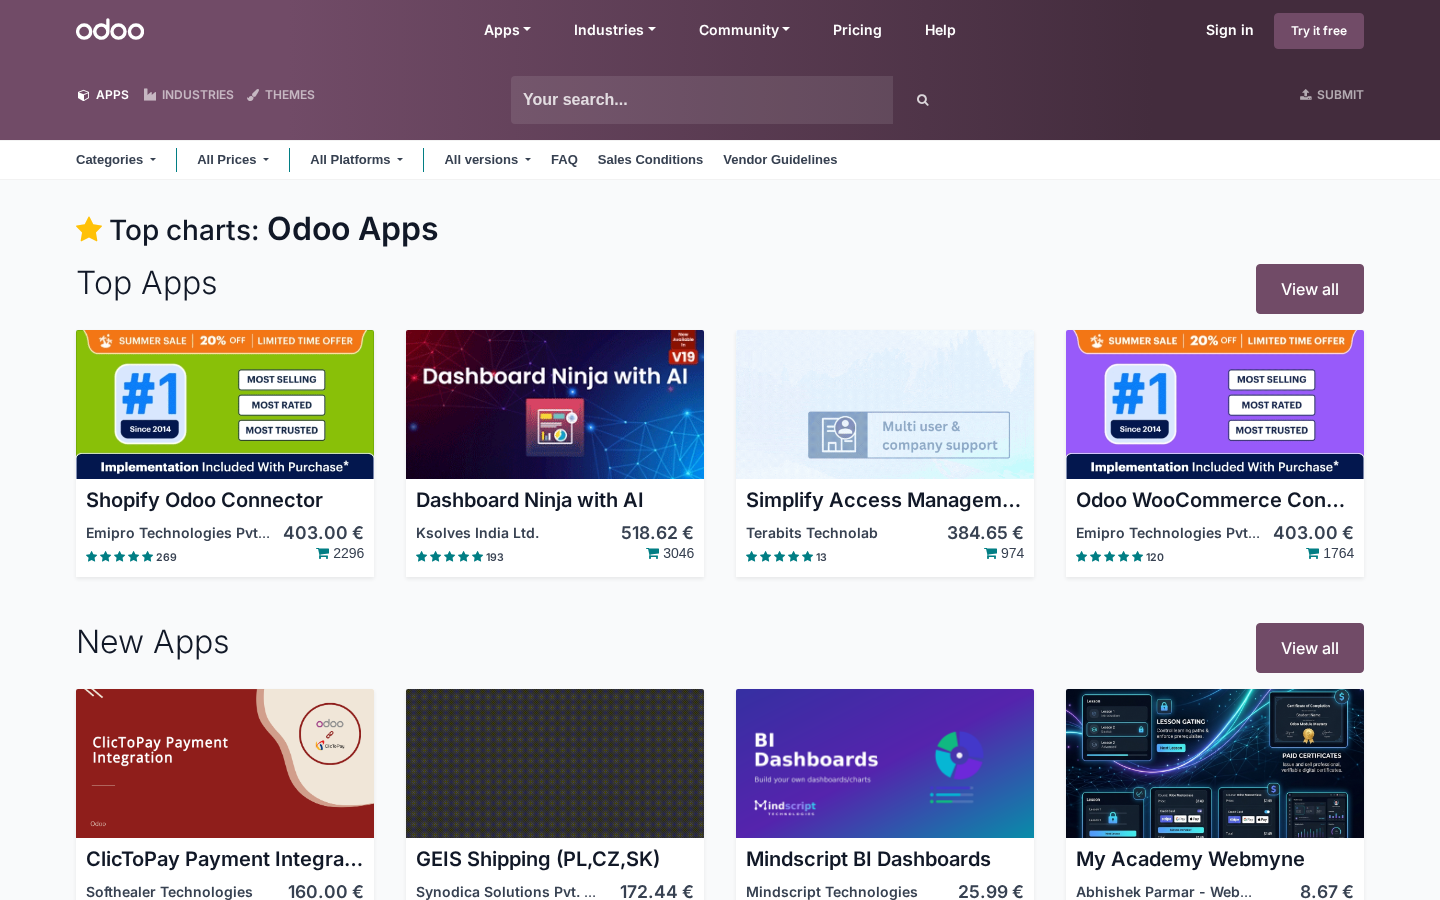Focus the Your search input field
Viewport: 1440px width, 900px height.
(702, 100)
